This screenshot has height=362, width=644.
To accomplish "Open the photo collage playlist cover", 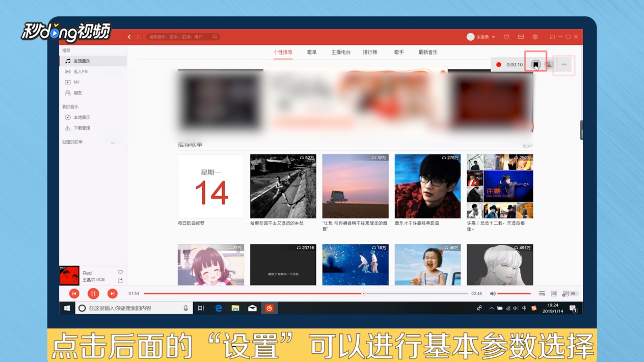I will click(x=500, y=186).
